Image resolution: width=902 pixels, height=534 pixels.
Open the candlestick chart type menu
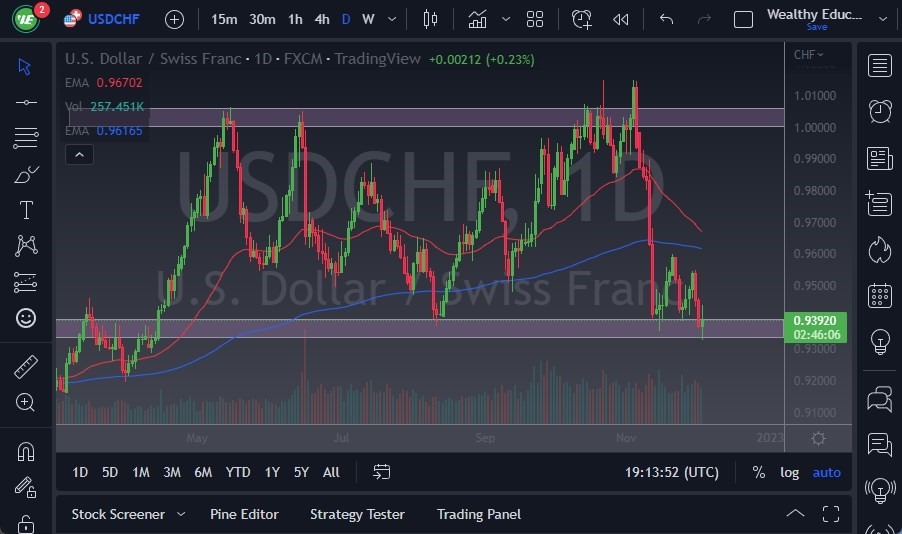[430, 20]
